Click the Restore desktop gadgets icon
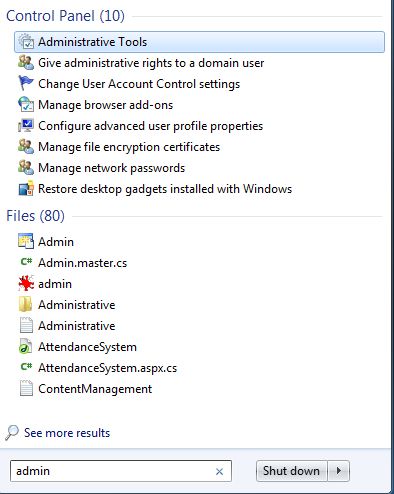 26,189
